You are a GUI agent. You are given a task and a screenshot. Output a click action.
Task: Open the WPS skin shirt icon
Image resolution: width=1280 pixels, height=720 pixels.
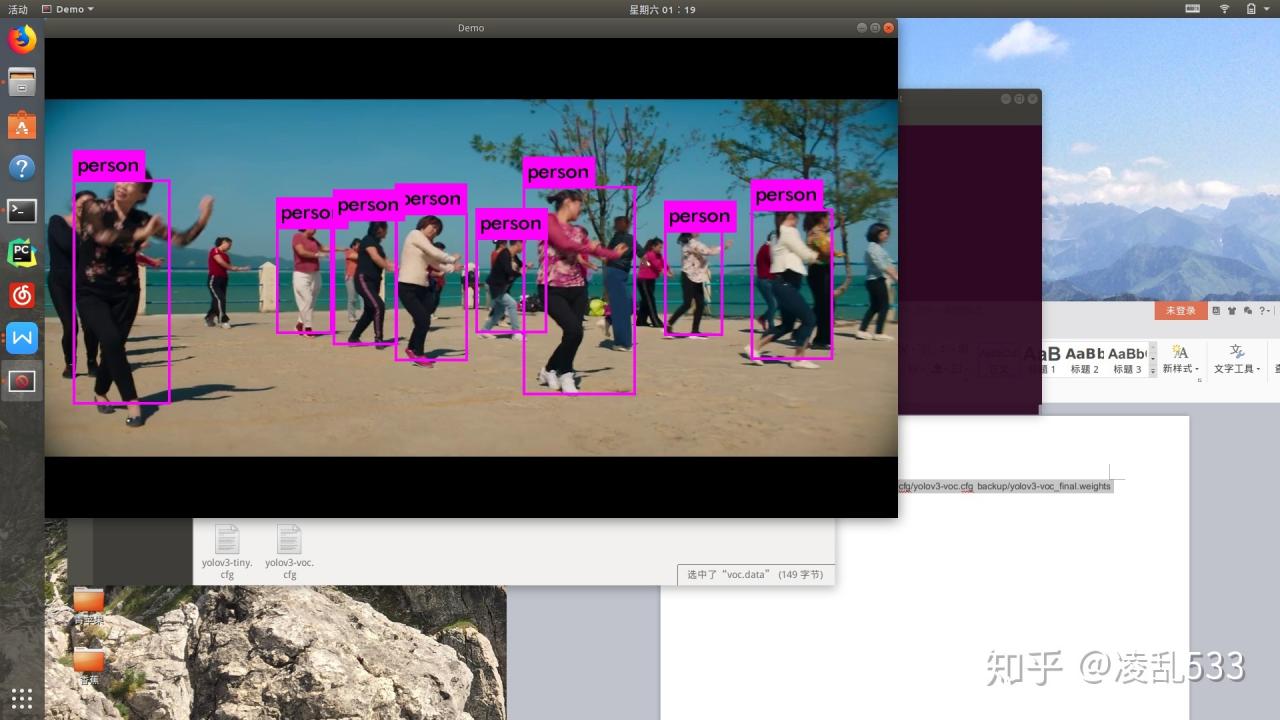1232,311
